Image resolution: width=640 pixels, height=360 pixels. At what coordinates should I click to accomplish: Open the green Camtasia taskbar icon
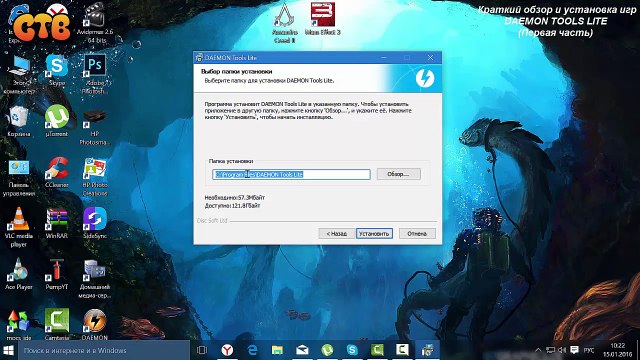point(377,350)
